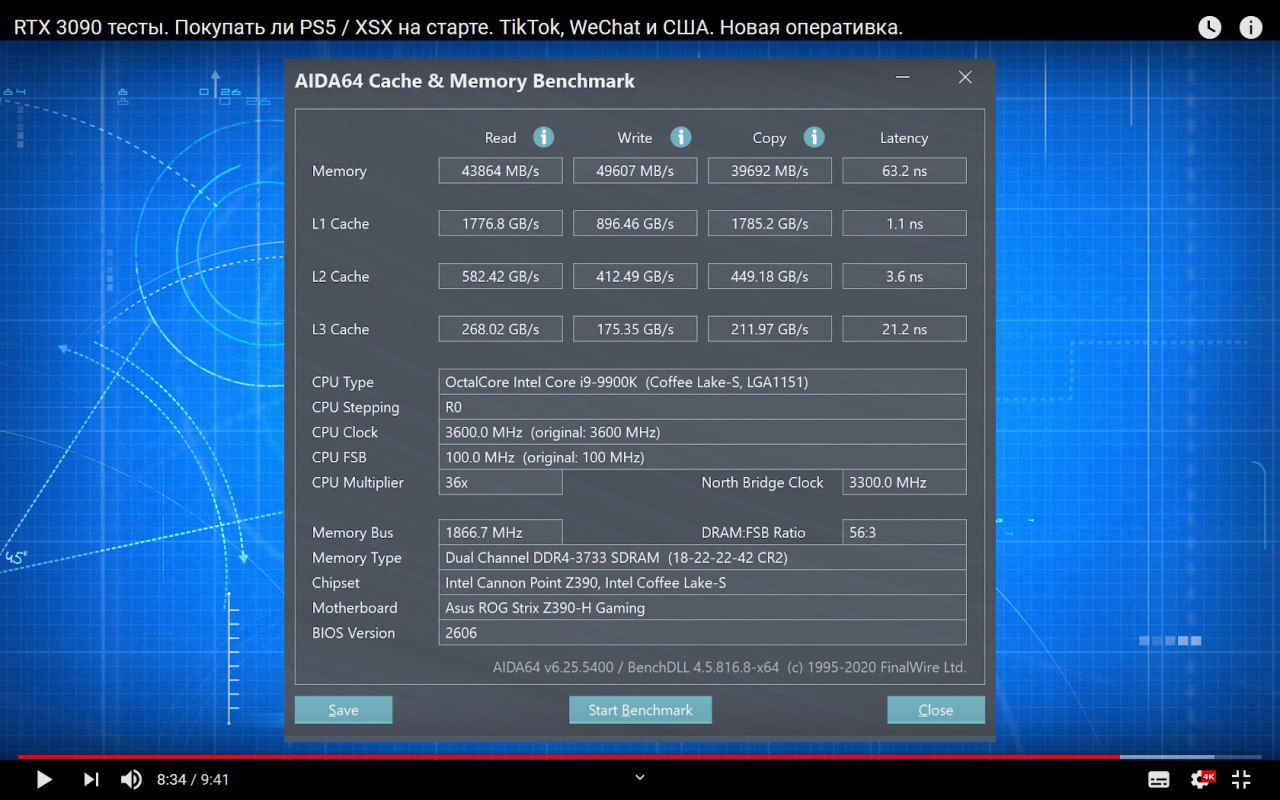Image resolution: width=1280 pixels, height=800 pixels.
Task: Select Memory Latency 63.2 ns field
Action: (905, 170)
